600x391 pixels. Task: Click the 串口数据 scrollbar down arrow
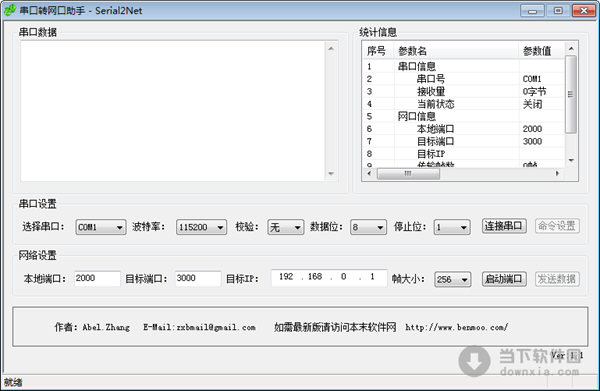[331, 174]
